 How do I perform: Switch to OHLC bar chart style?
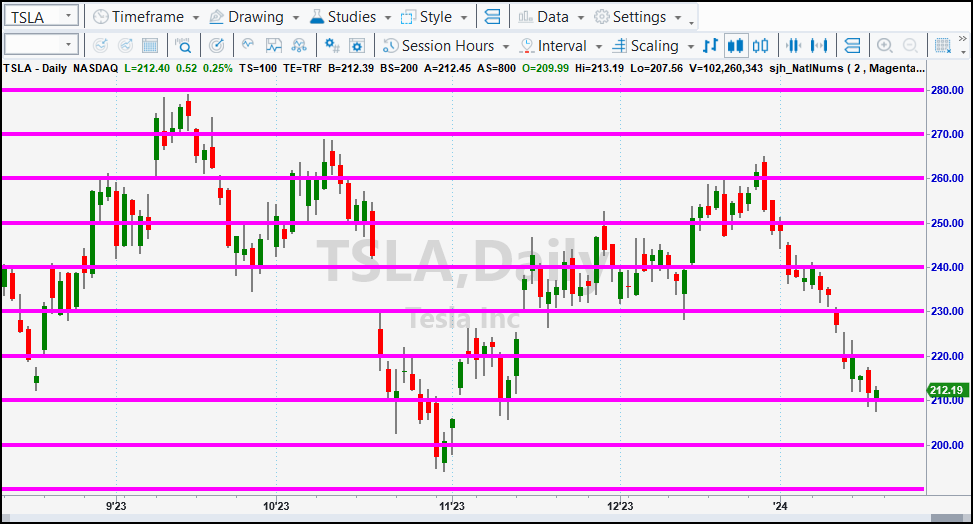pyautogui.click(x=711, y=45)
